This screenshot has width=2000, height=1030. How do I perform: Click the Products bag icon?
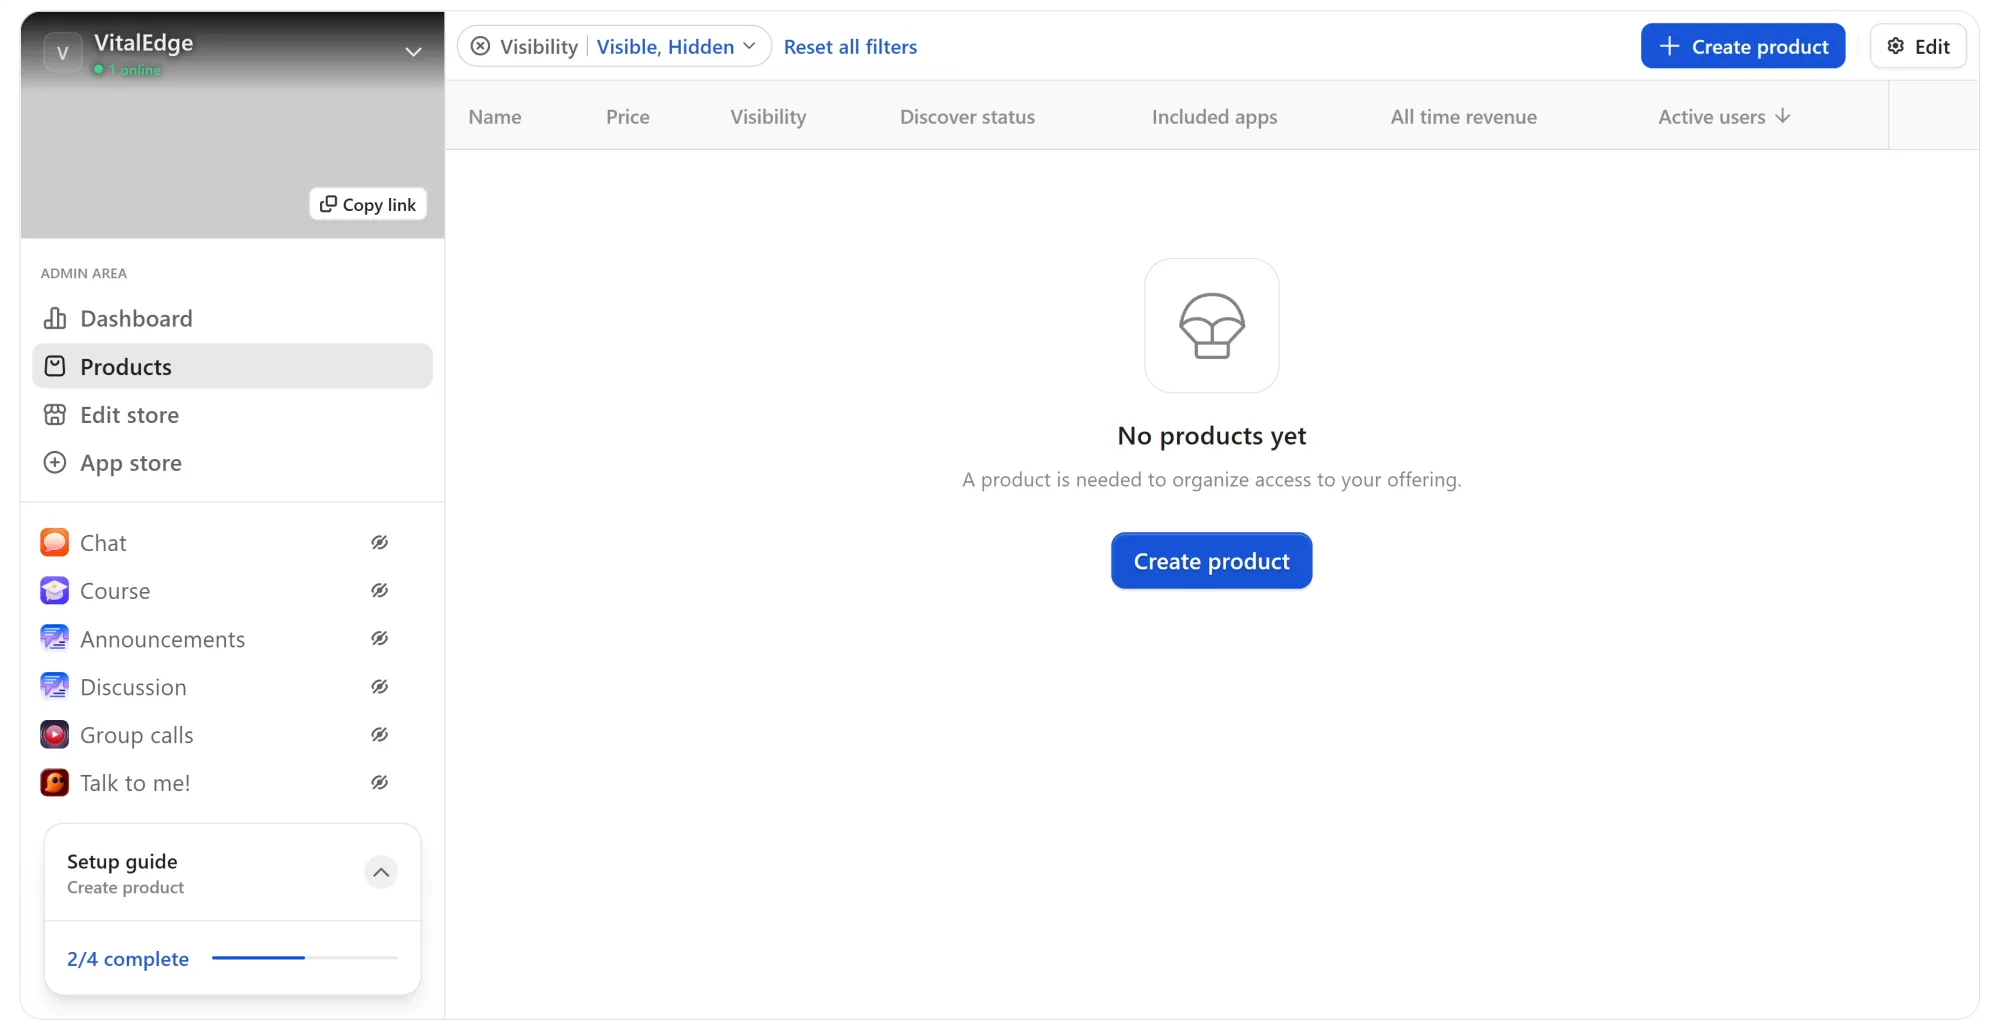tap(55, 367)
